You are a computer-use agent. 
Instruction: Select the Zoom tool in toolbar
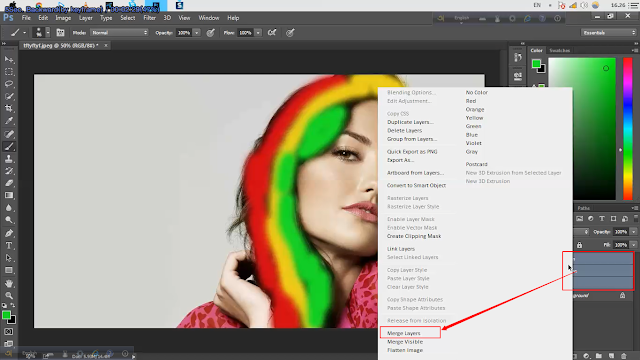(9, 296)
